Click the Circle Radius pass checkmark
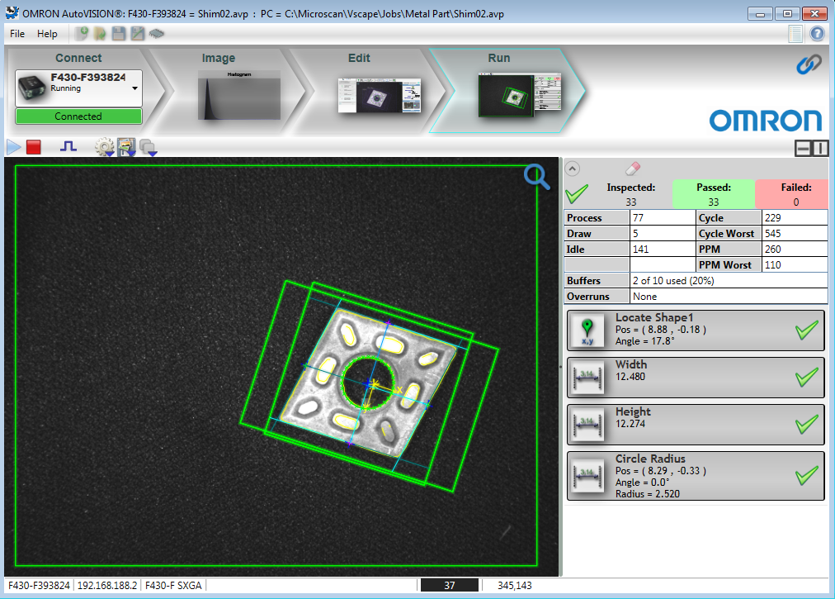835x599 pixels. [x=806, y=475]
